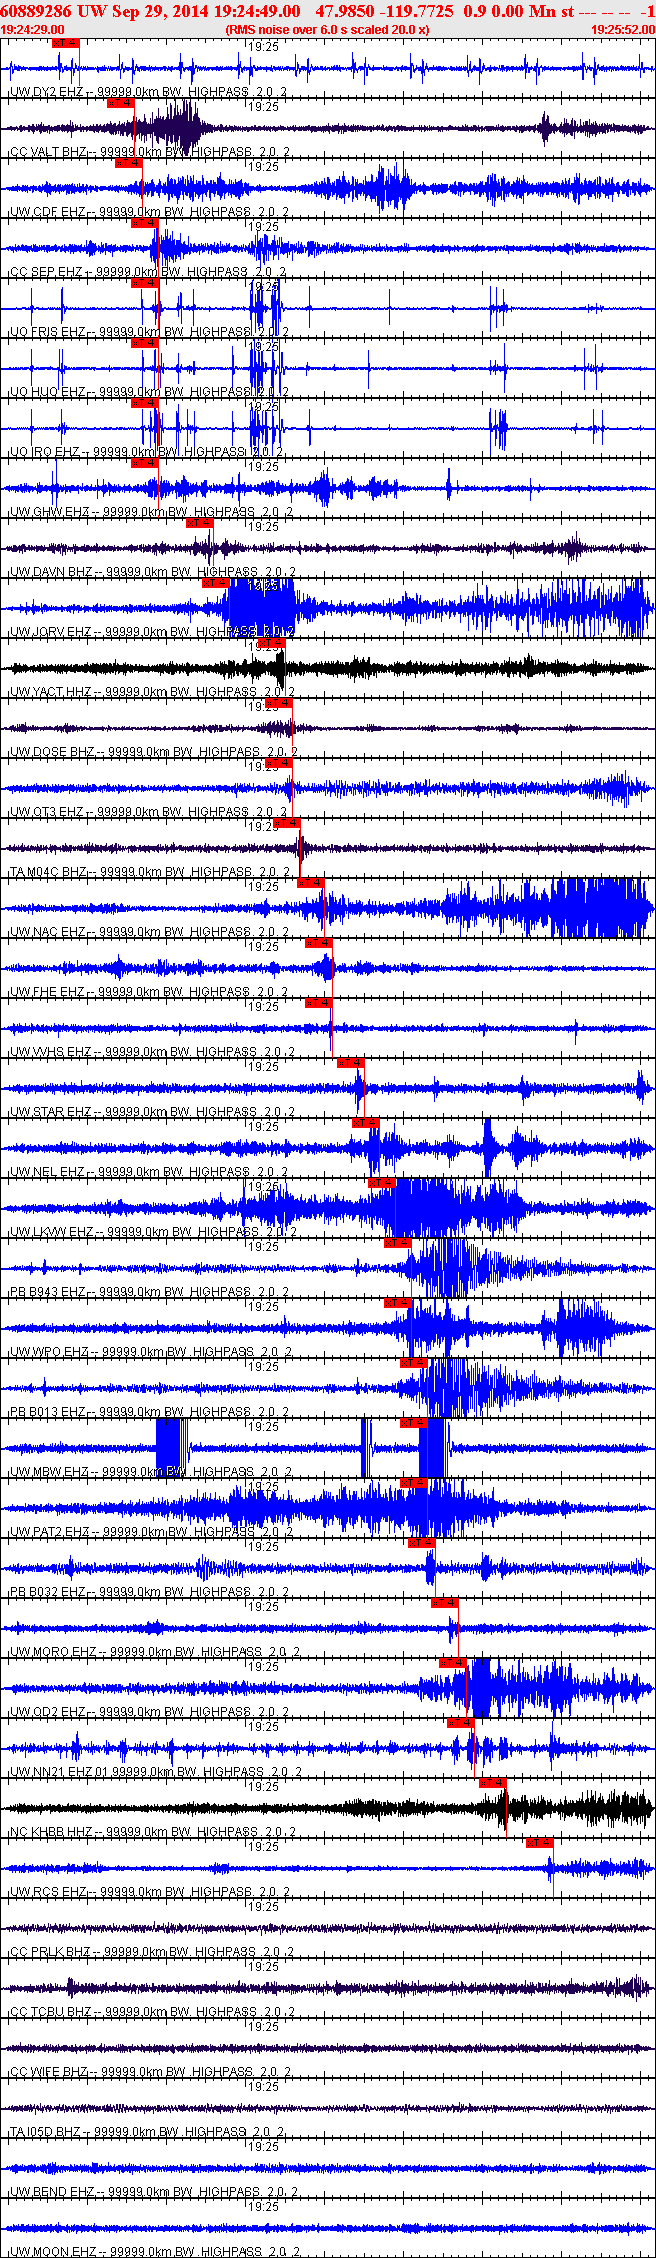656x2258 pixels.
Task: Click the red pick marker on NC KHBB trace
Action: coord(493,1783)
